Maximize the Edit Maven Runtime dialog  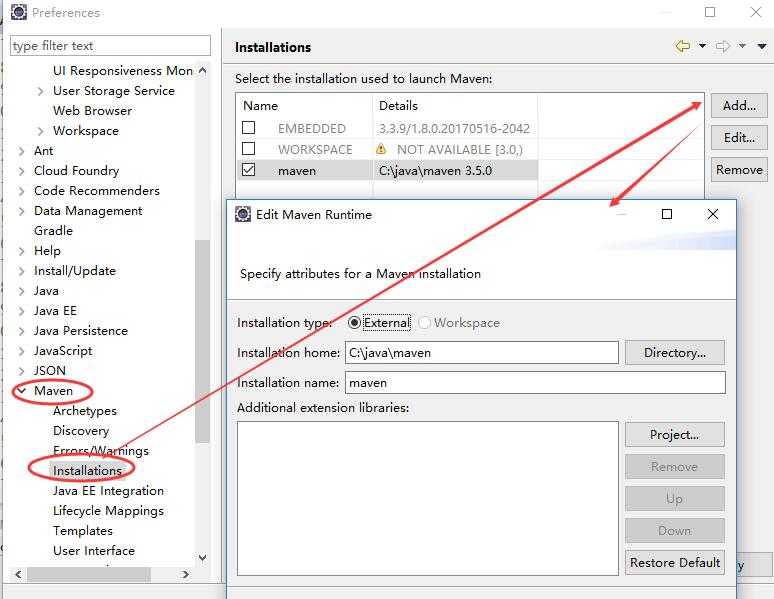tap(666, 214)
